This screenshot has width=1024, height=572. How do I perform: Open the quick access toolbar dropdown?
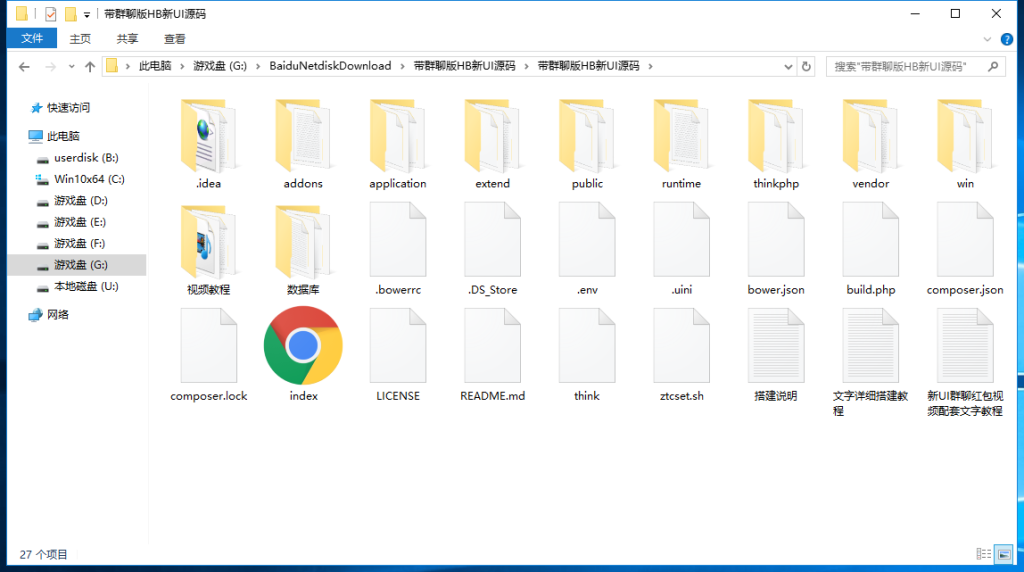pyautogui.click(x=86, y=14)
